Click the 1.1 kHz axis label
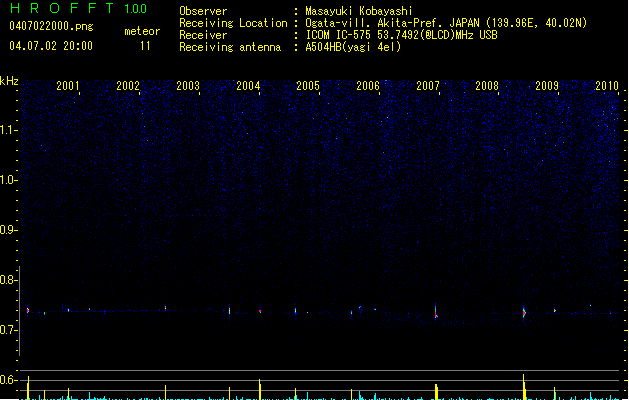629x400 pixels. pos(7,130)
